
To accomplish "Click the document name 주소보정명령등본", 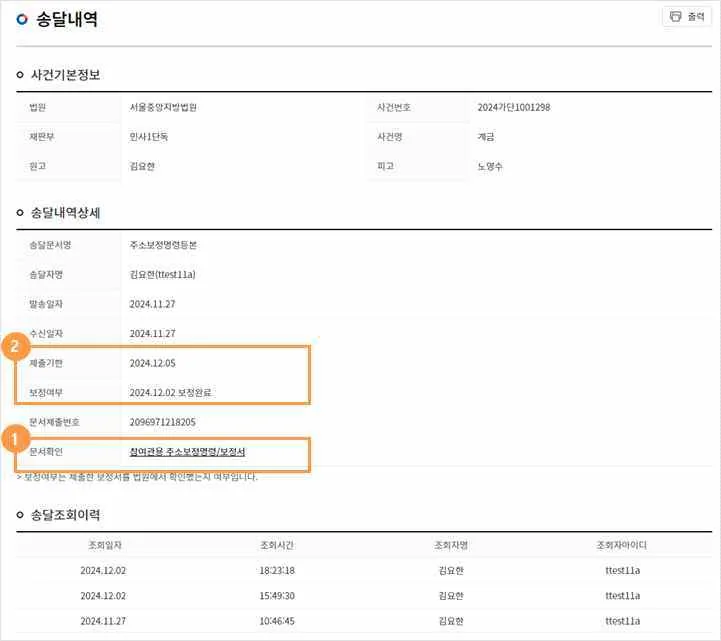I will coord(163,245).
